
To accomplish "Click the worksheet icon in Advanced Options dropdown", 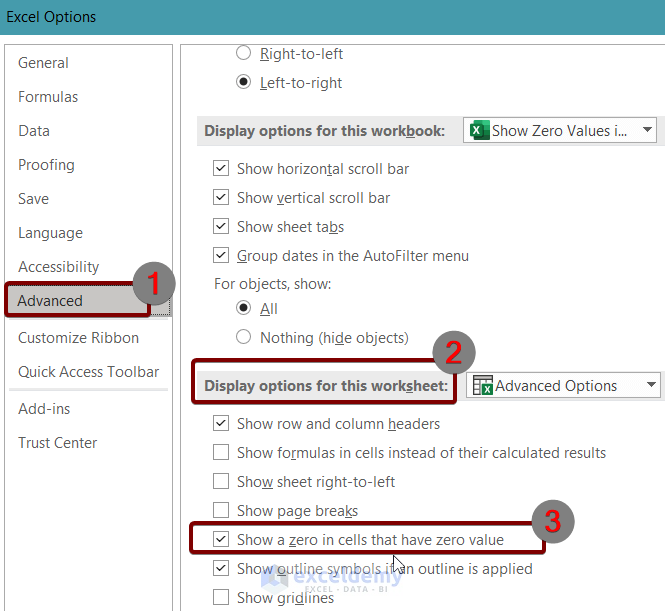I will pos(483,385).
